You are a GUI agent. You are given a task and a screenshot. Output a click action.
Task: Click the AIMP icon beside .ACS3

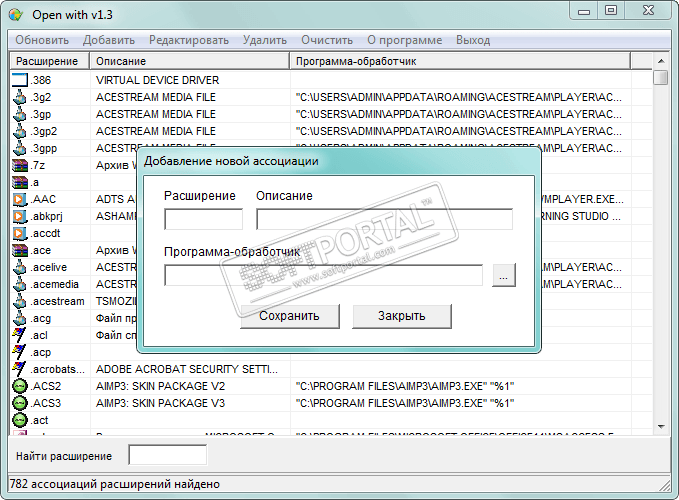click(19, 403)
